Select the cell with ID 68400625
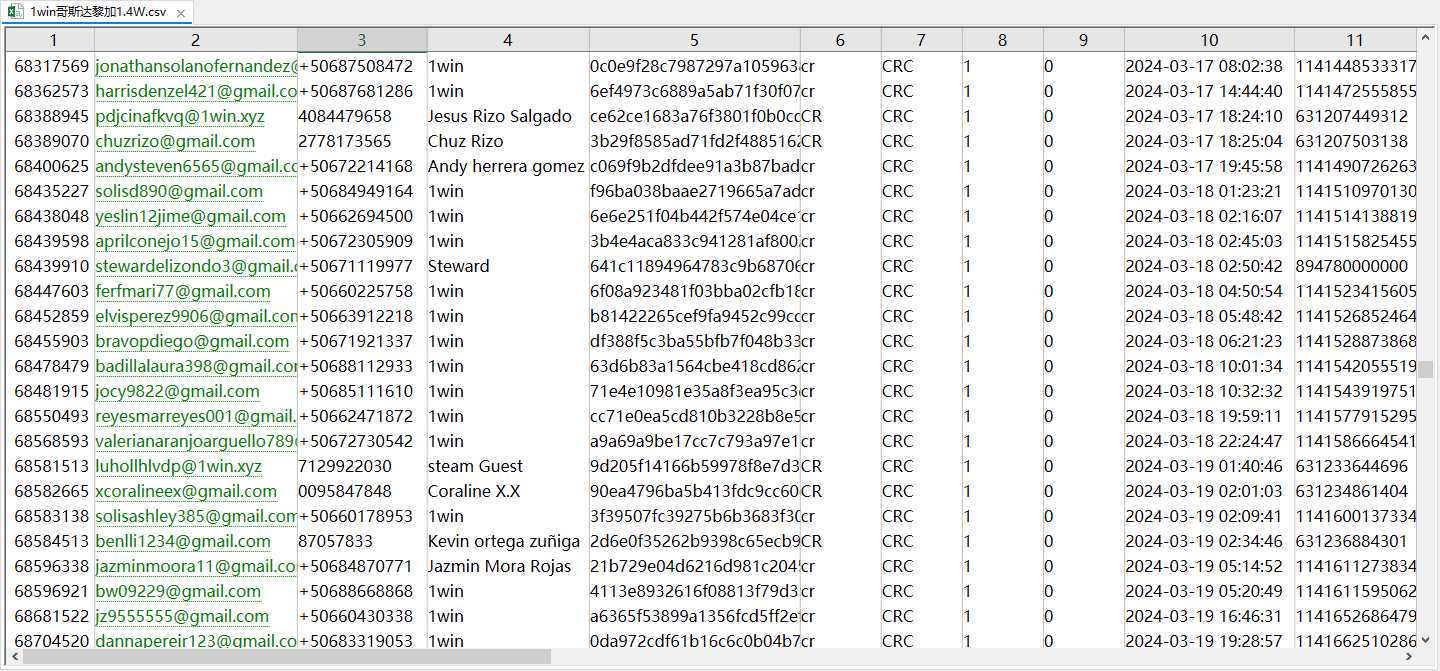Viewport: 1440px width, 671px height. click(51, 166)
